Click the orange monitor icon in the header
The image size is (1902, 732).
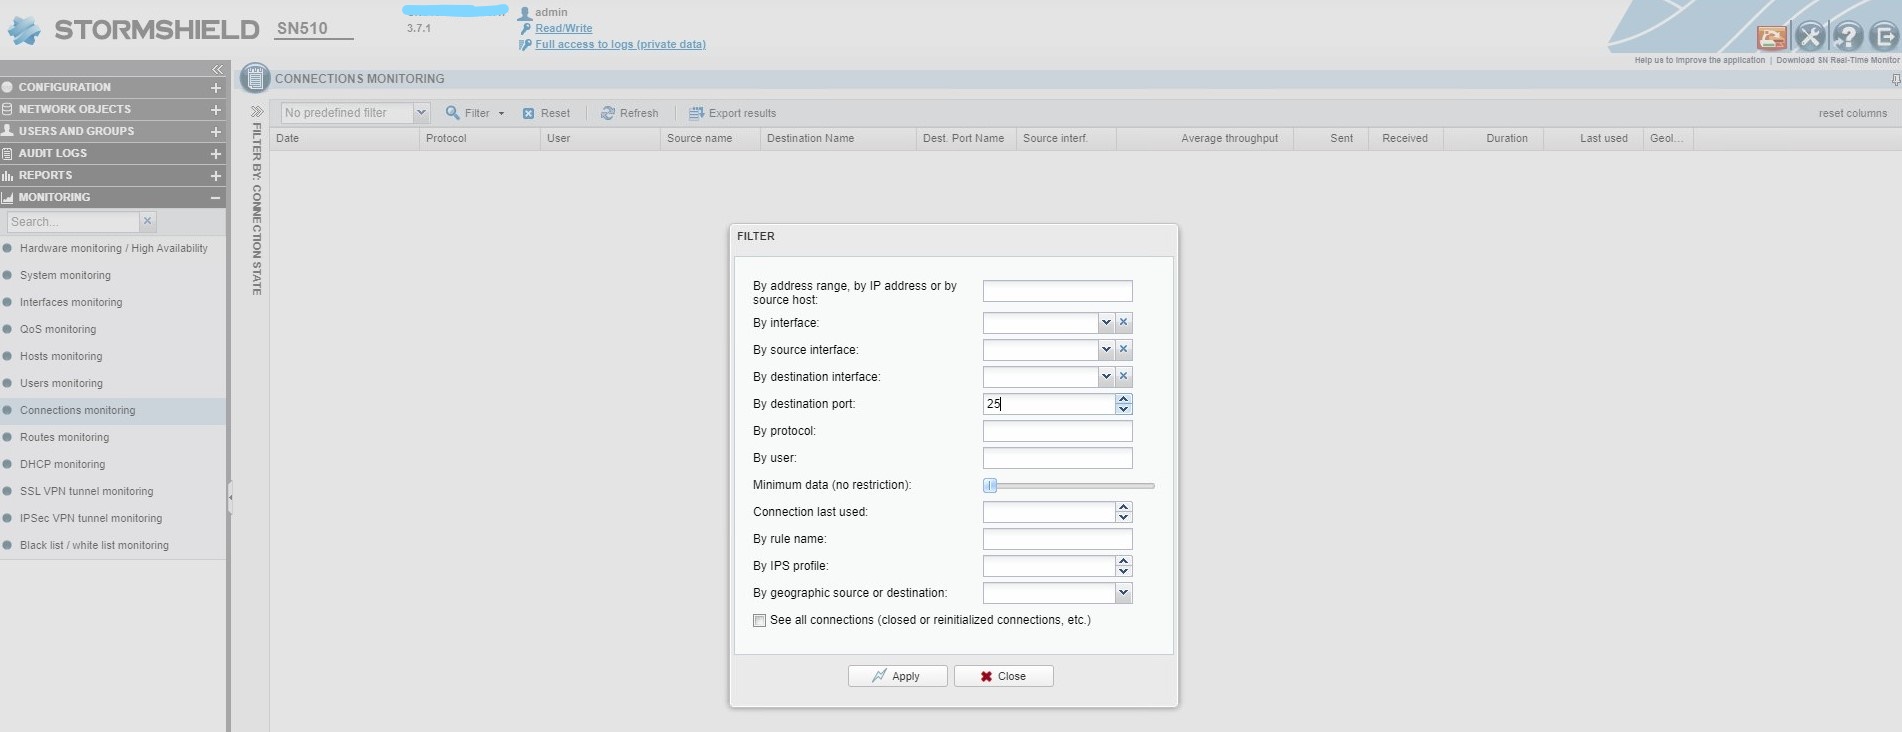1772,38
